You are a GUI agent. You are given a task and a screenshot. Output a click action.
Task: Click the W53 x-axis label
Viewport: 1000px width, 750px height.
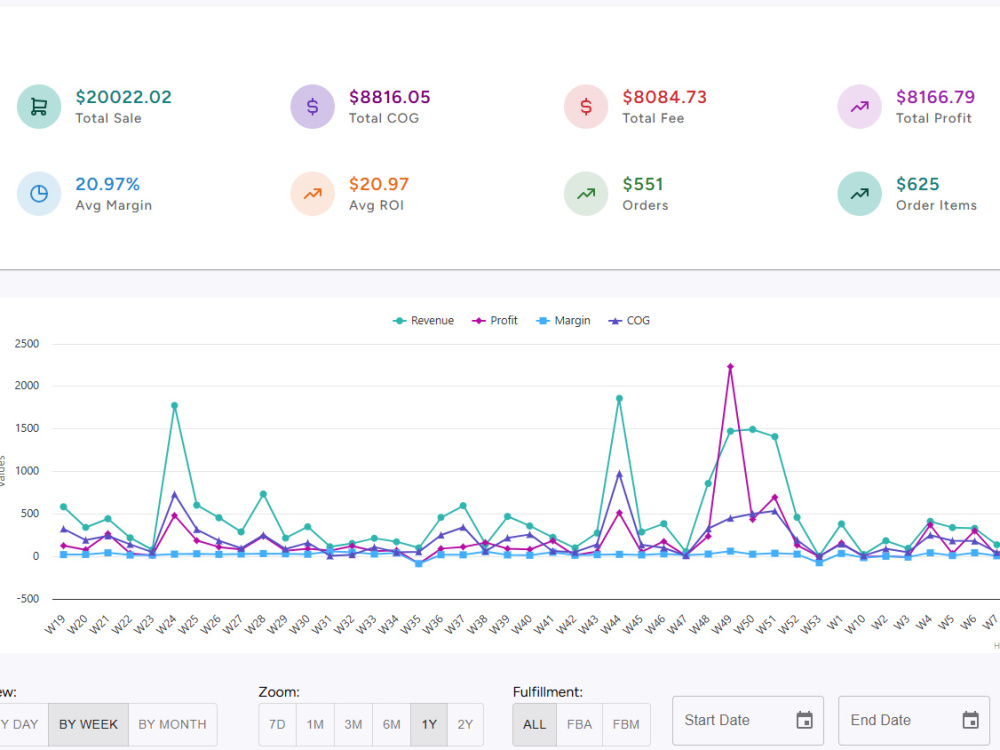[x=811, y=624]
